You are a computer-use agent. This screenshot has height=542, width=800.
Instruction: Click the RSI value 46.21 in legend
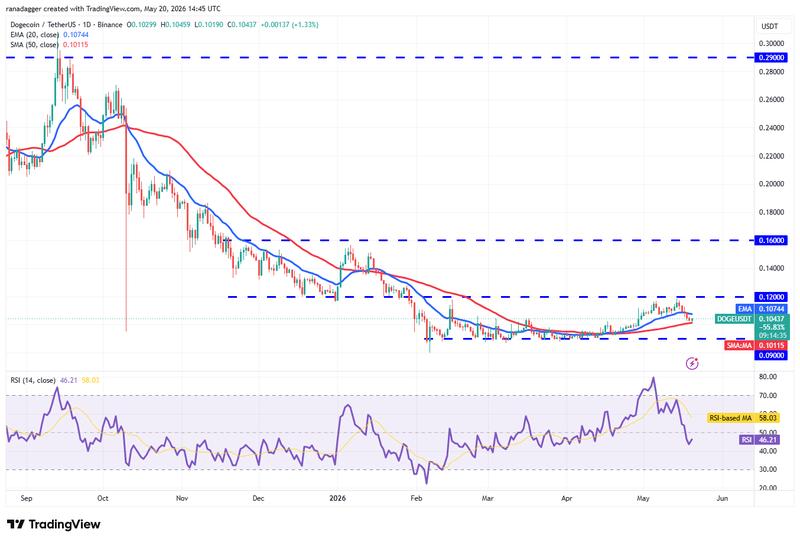click(x=68, y=380)
